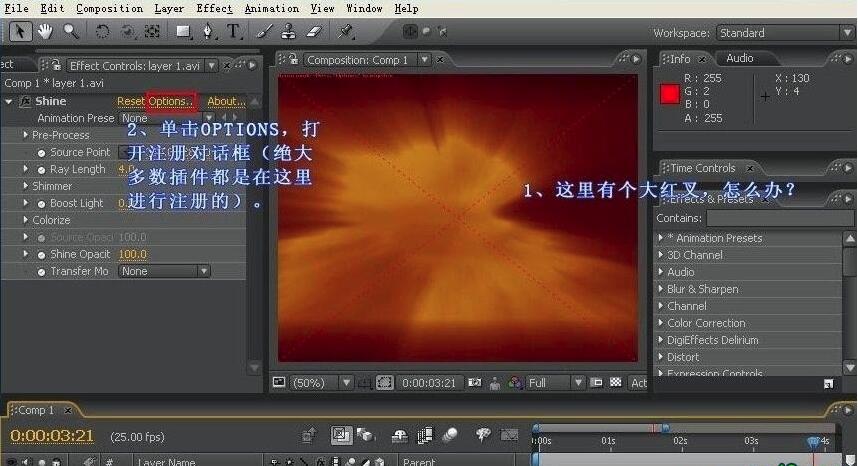Select the Brush tool
This screenshot has width=858, height=466.
[x=264, y=31]
